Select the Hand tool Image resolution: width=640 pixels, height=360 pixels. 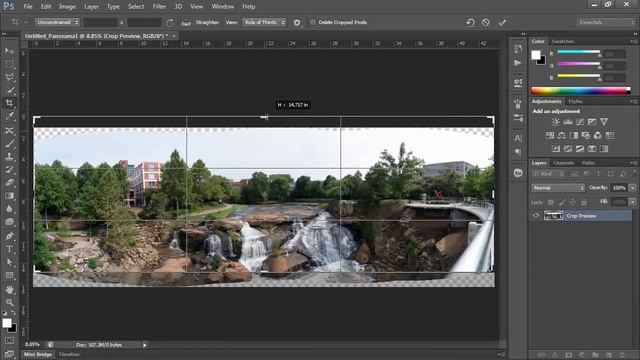[x=9, y=289]
